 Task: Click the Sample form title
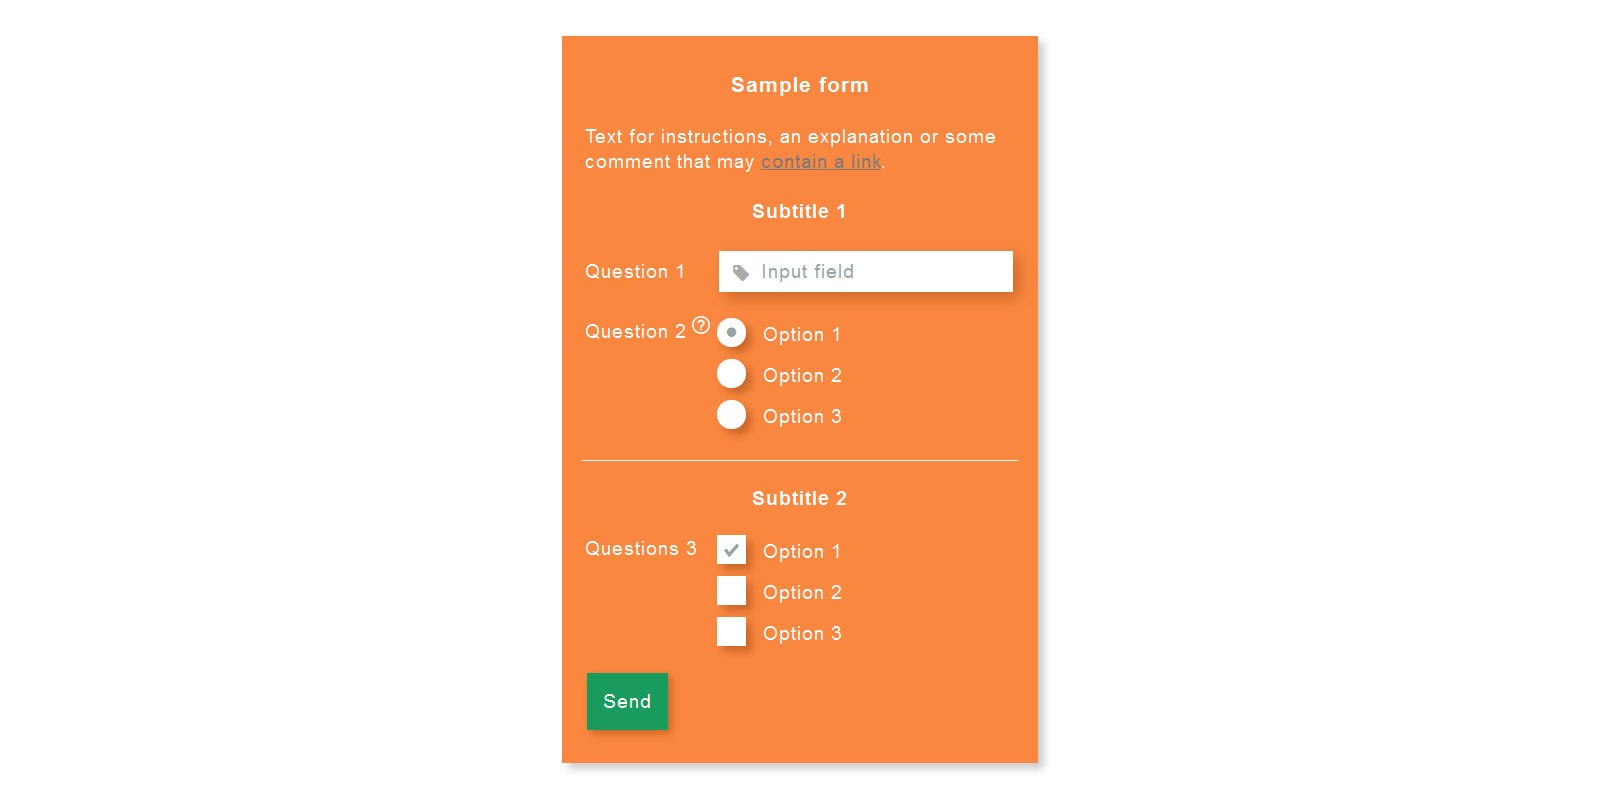tap(800, 85)
